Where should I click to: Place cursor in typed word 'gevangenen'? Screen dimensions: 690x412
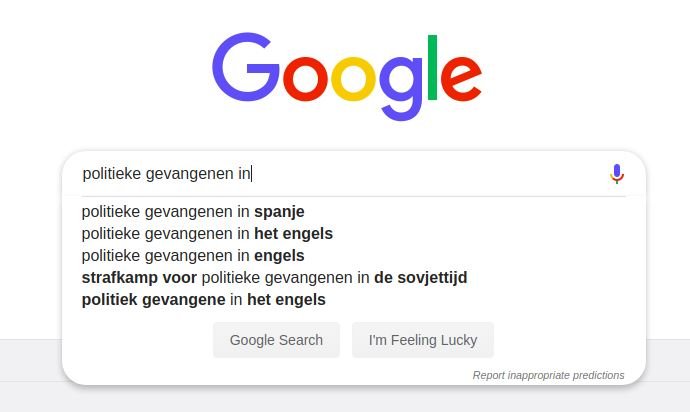coord(190,174)
